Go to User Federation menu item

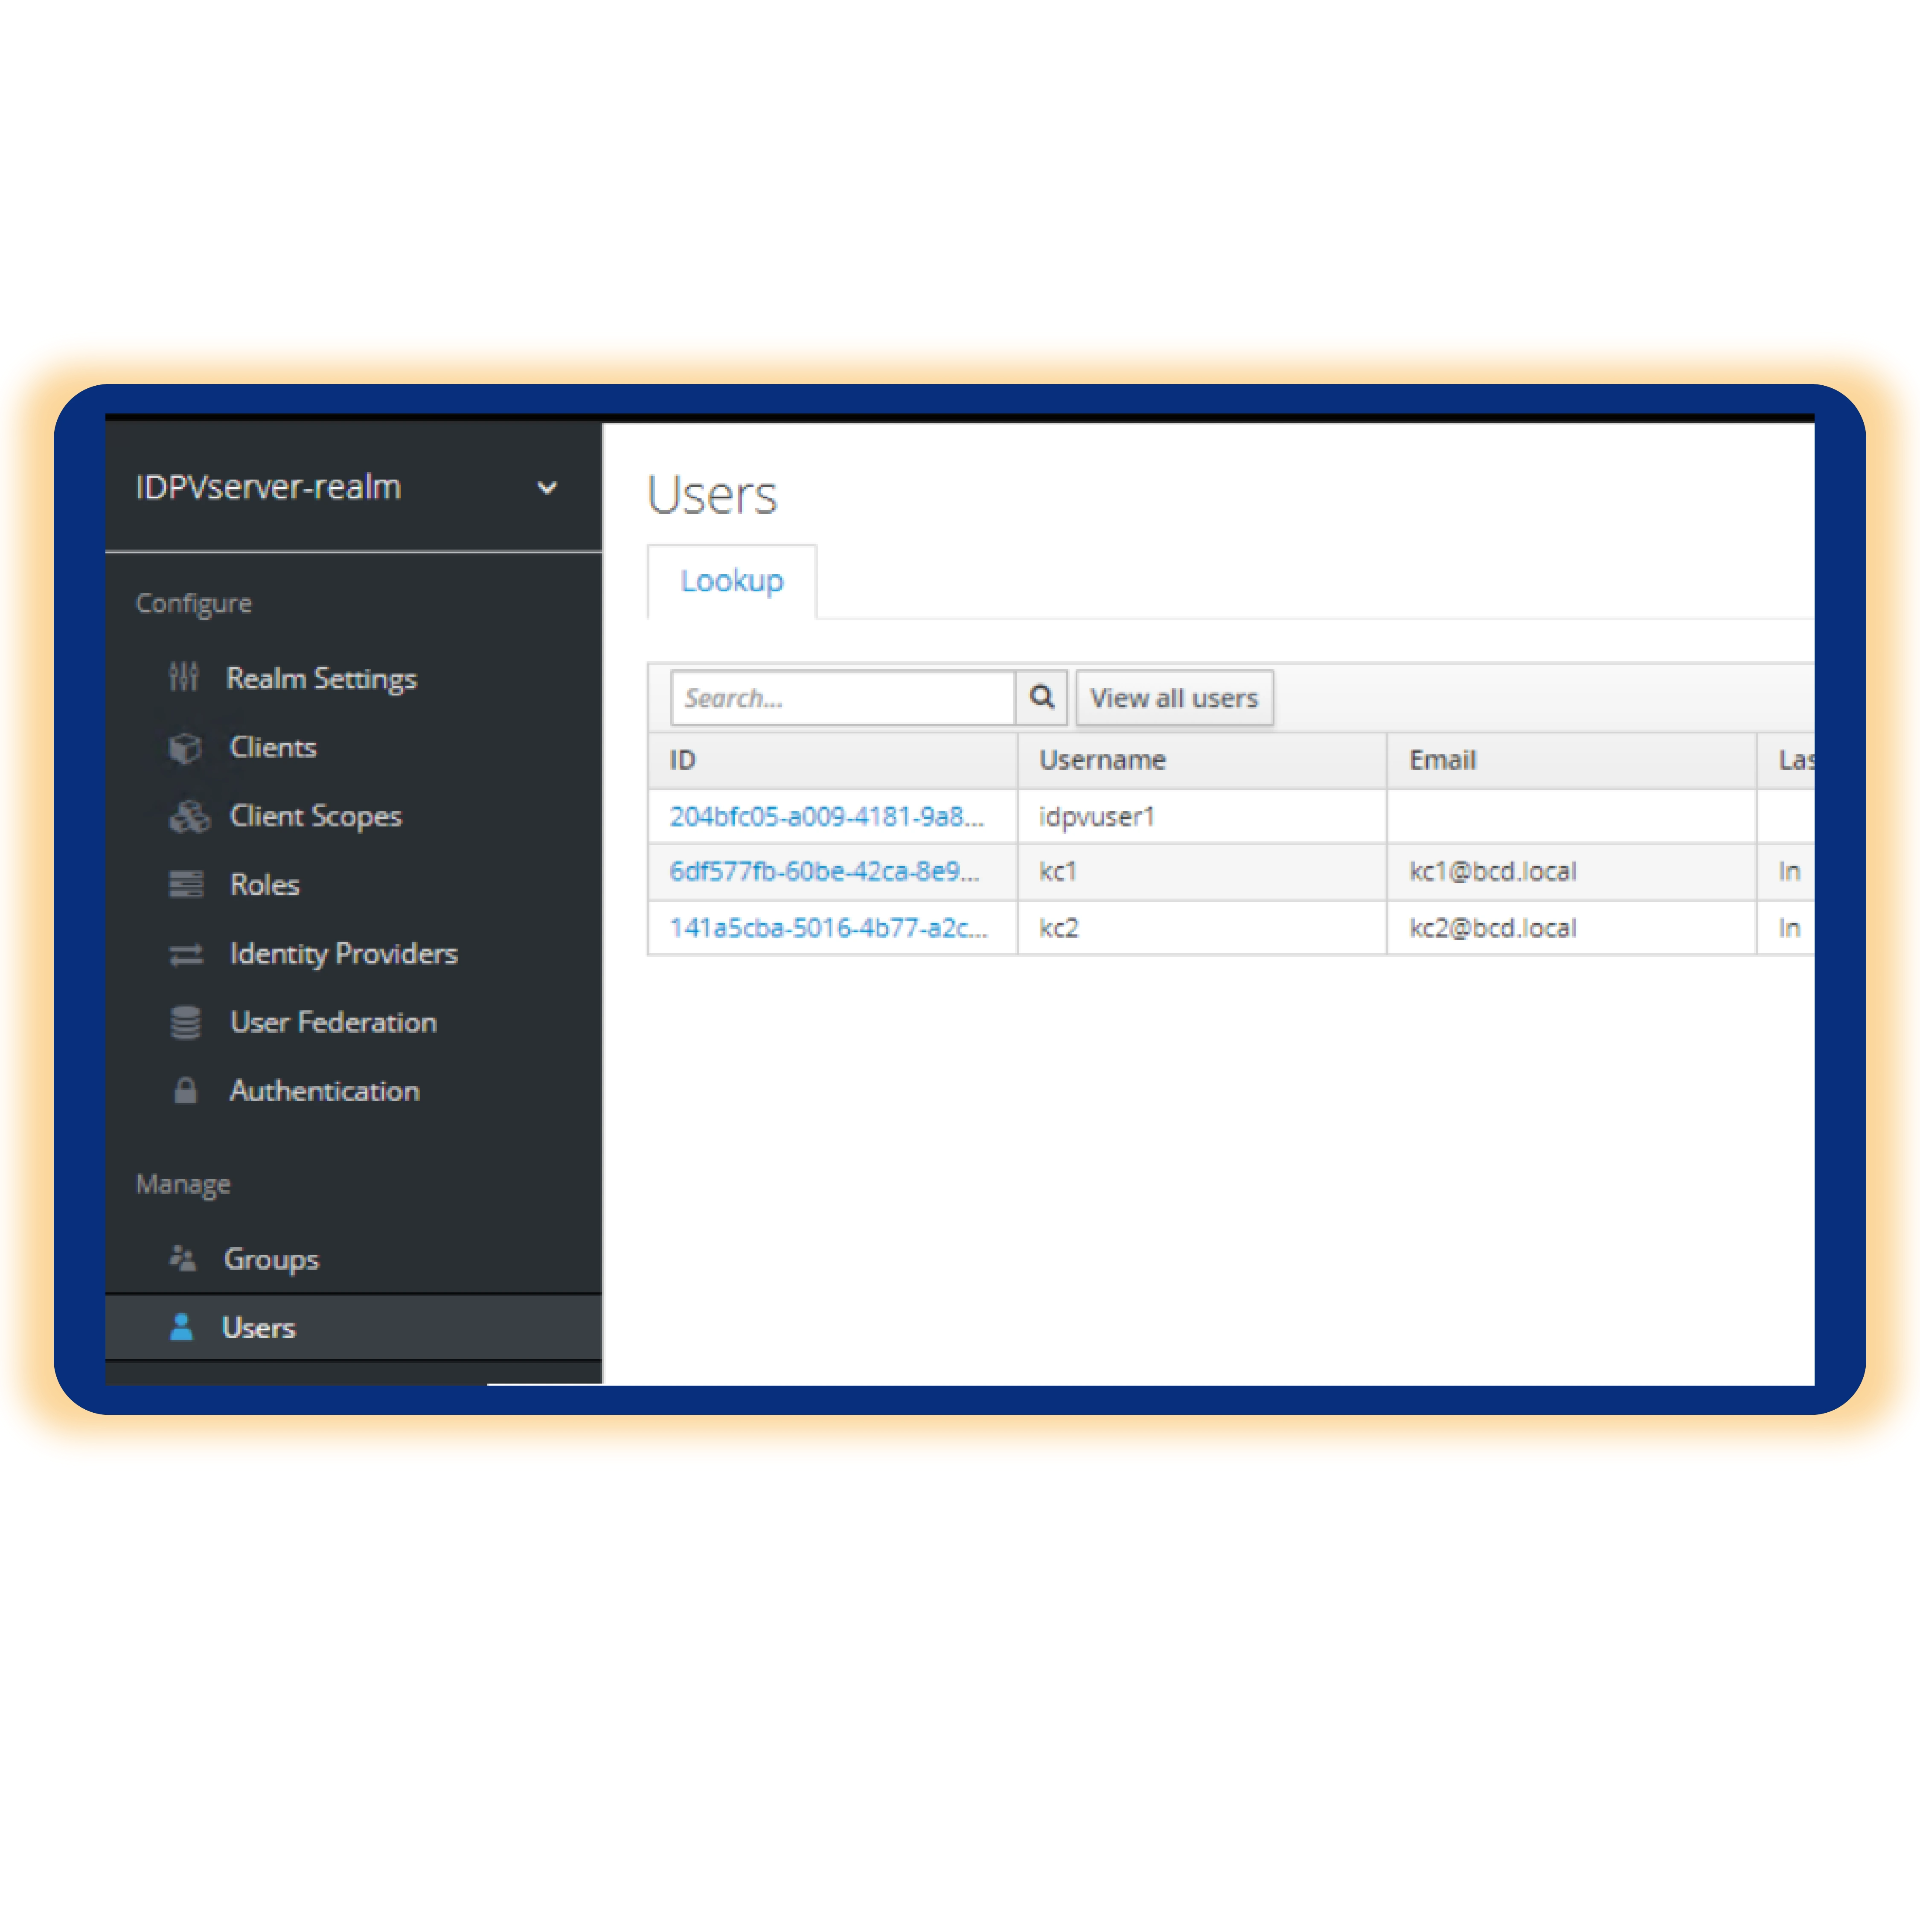click(333, 1022)
